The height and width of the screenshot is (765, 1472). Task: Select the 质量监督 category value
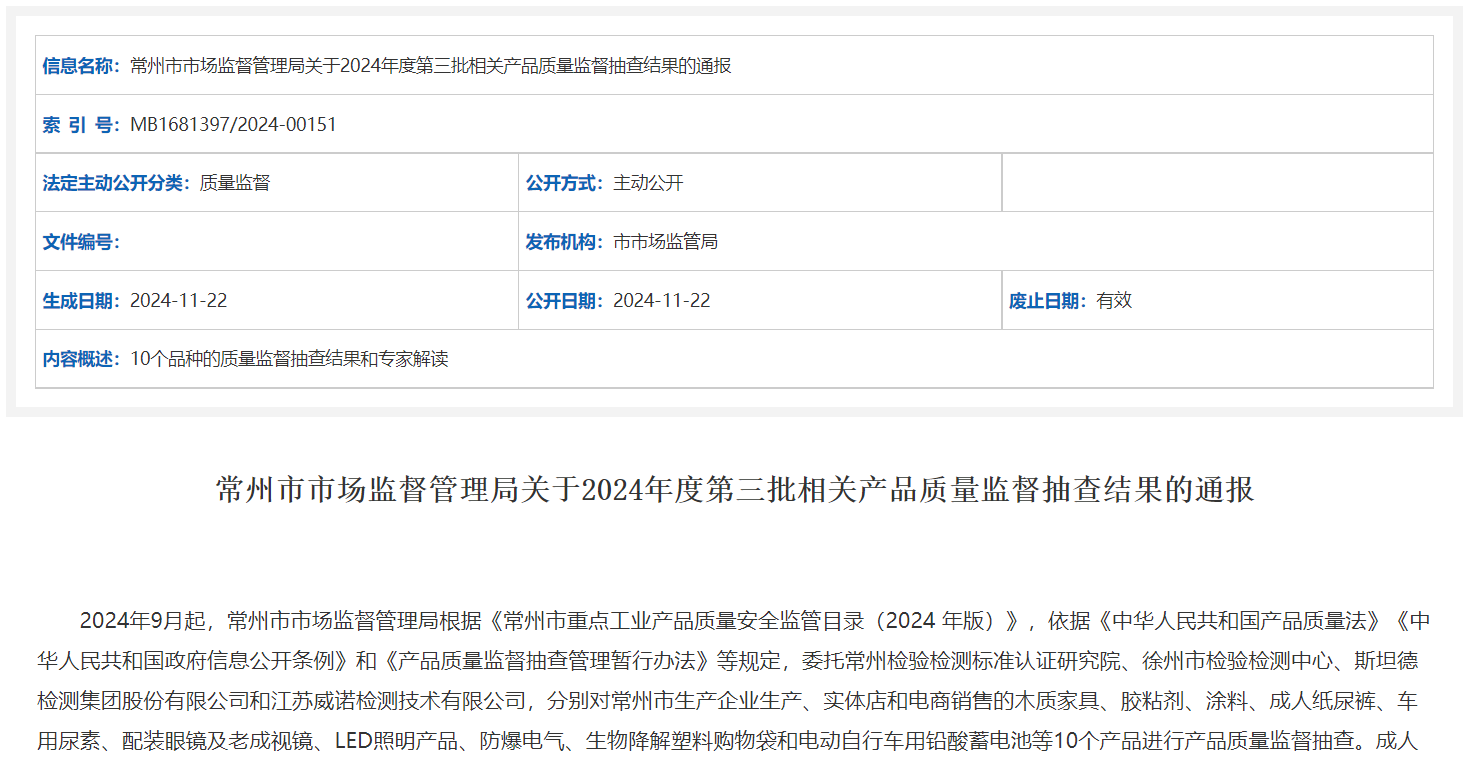235,183
